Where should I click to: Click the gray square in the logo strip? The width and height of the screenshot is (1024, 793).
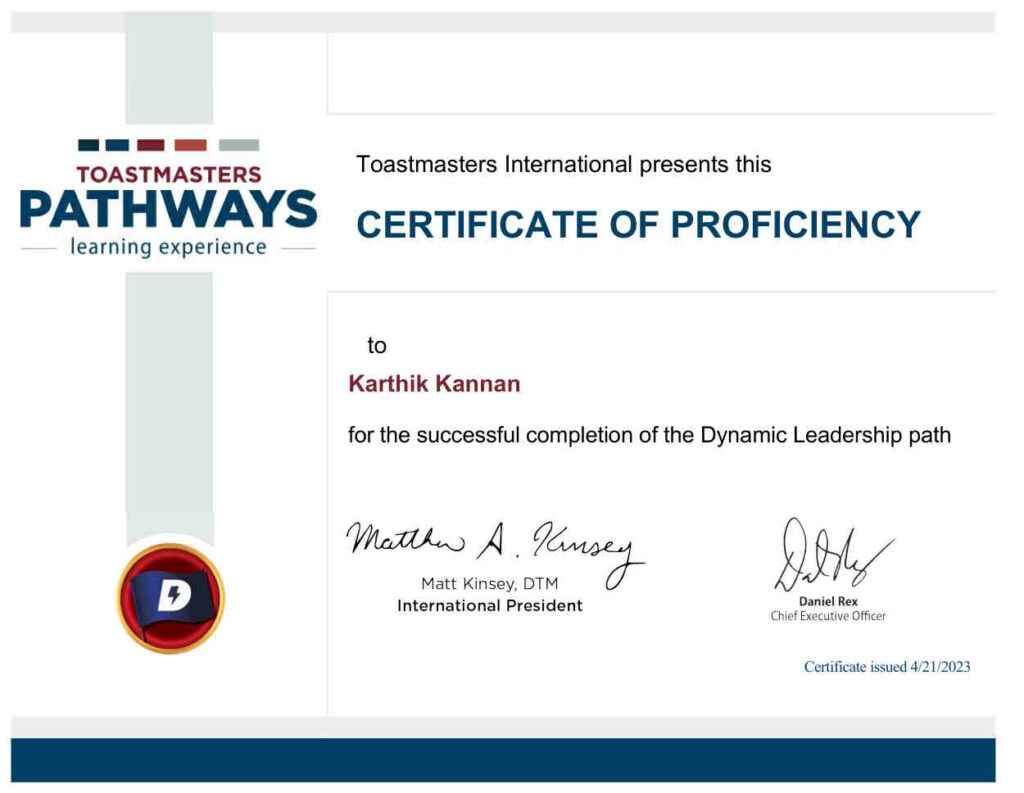pyautogui.click(x=238, y=144)
